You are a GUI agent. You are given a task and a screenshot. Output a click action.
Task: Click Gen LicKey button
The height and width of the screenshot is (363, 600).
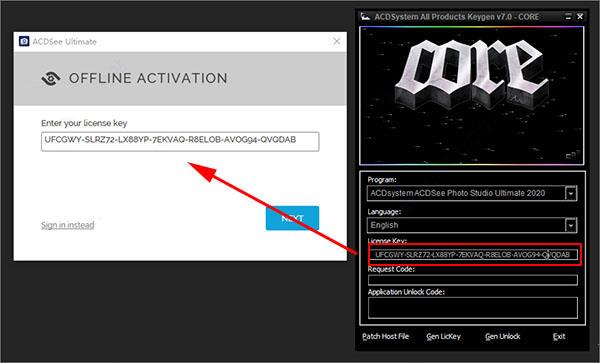point(443,337)
